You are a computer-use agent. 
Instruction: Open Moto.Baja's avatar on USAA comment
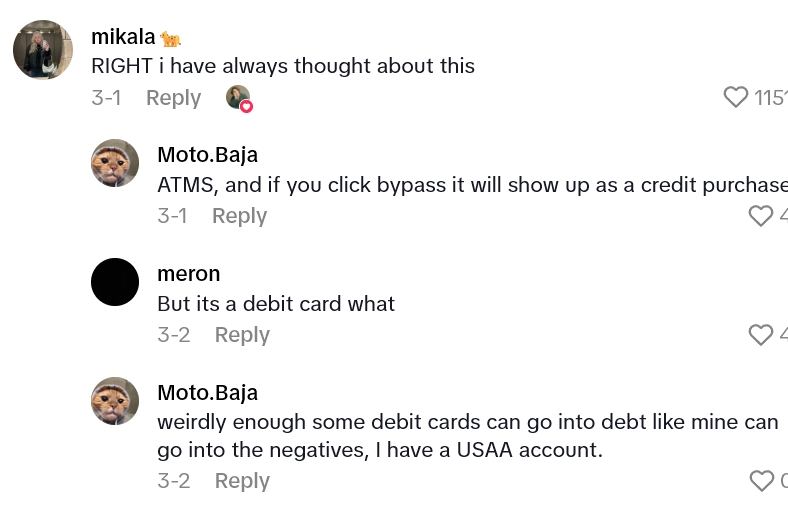coord(115,400)
